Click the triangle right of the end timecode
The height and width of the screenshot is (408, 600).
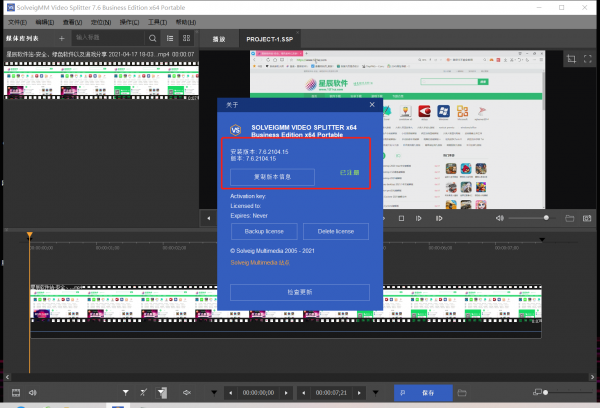[376, 393]
